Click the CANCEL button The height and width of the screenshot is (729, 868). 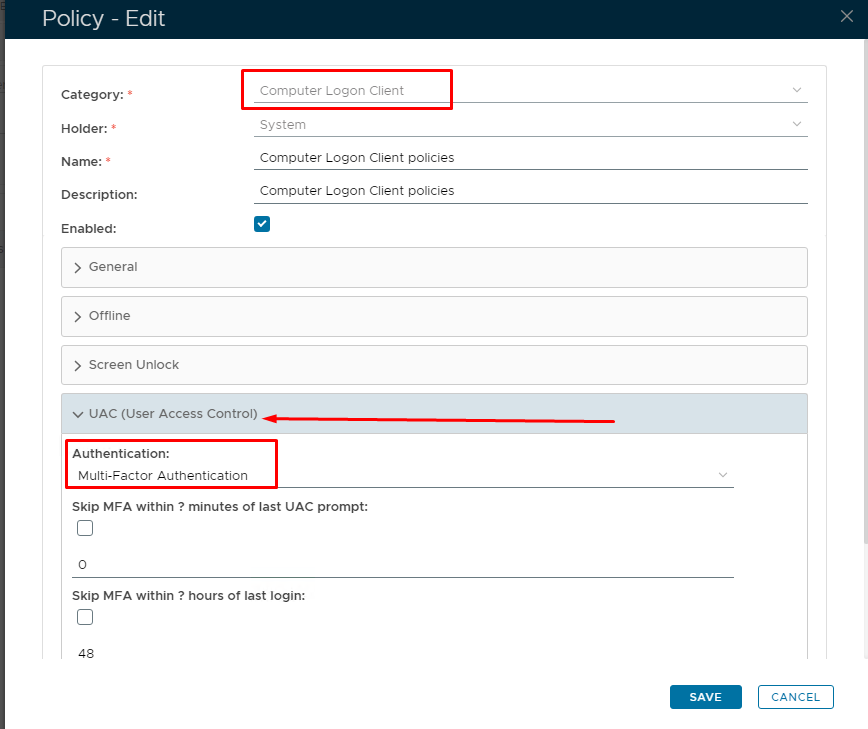[795, 697]
